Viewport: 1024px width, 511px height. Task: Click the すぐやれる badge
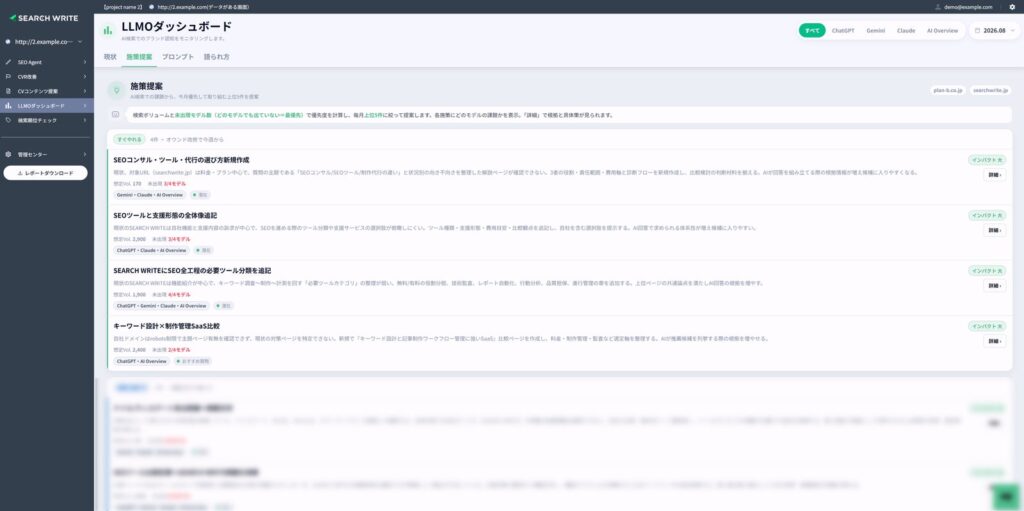point(129,139)
